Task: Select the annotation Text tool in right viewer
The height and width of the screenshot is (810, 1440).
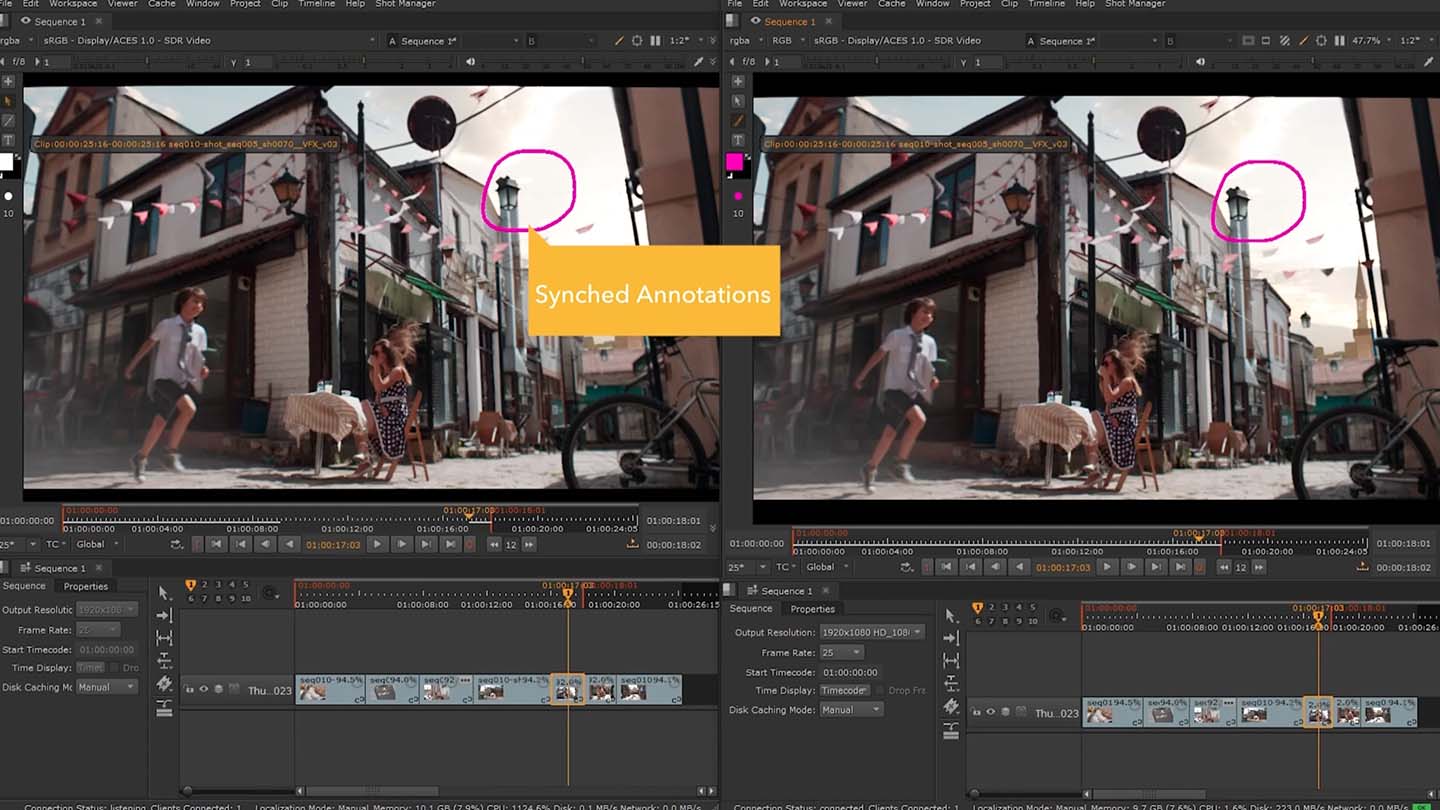Action: 738,140
